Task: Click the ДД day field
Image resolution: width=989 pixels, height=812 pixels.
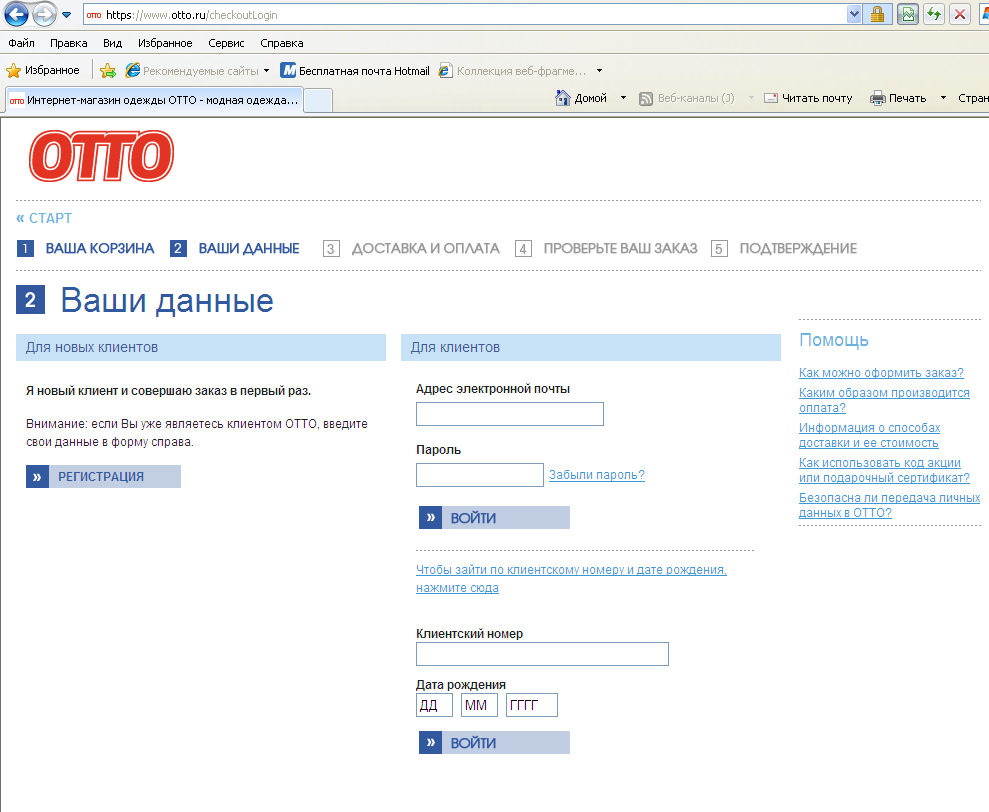Action: (x=435, y=705)
